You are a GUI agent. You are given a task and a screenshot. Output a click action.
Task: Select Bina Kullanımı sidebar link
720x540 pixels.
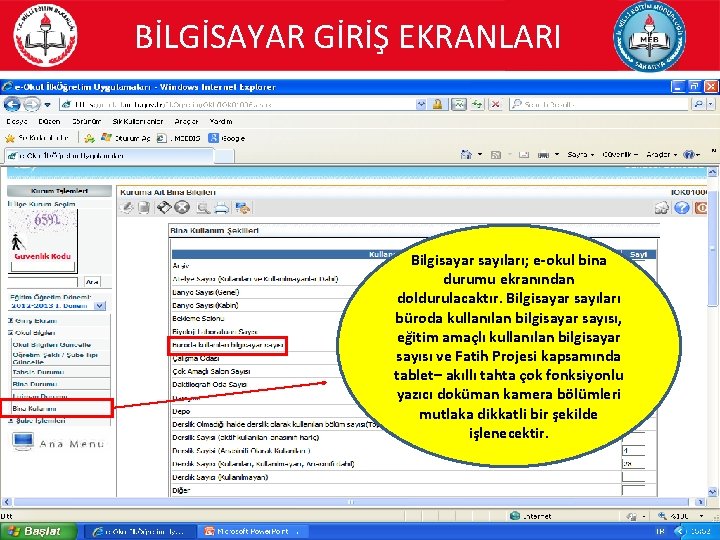[34, 408]
